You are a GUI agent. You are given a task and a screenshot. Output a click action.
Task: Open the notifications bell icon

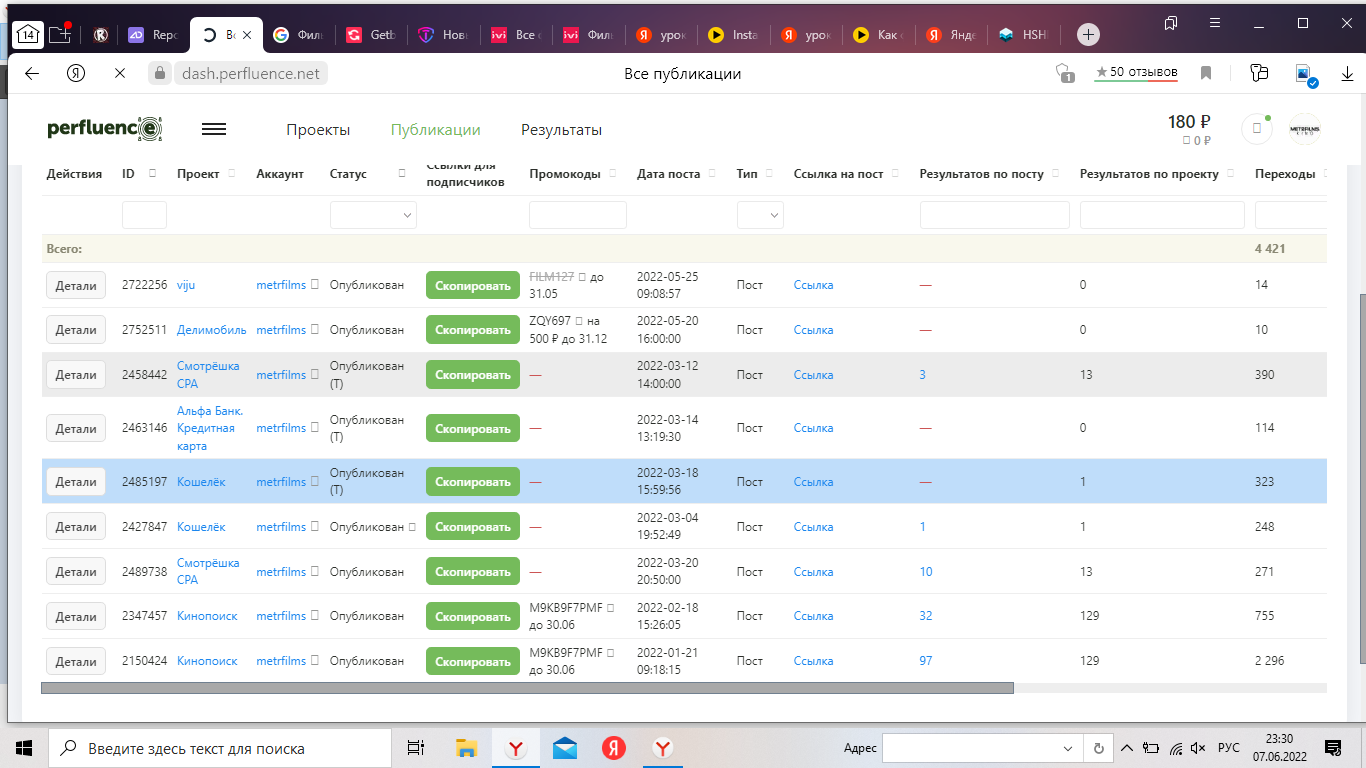[x=1256, y=129]
